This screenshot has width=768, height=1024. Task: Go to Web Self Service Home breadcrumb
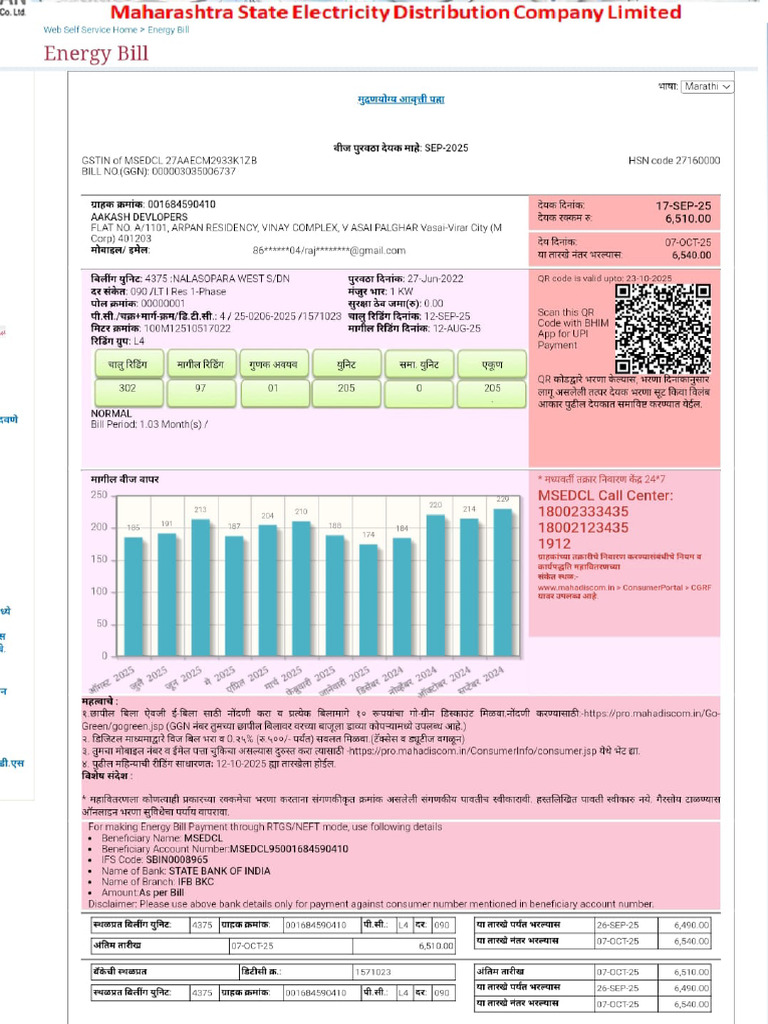(90, 29)
